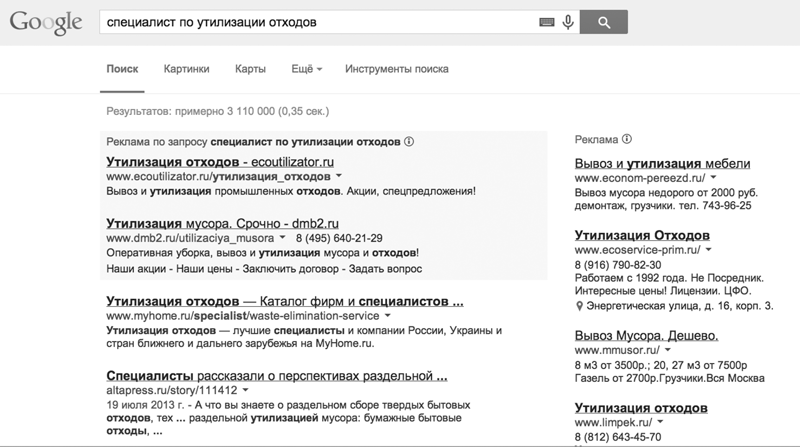Switch to the Картинки tab
This screenshot has width=800, height=447.
point(187,69)
